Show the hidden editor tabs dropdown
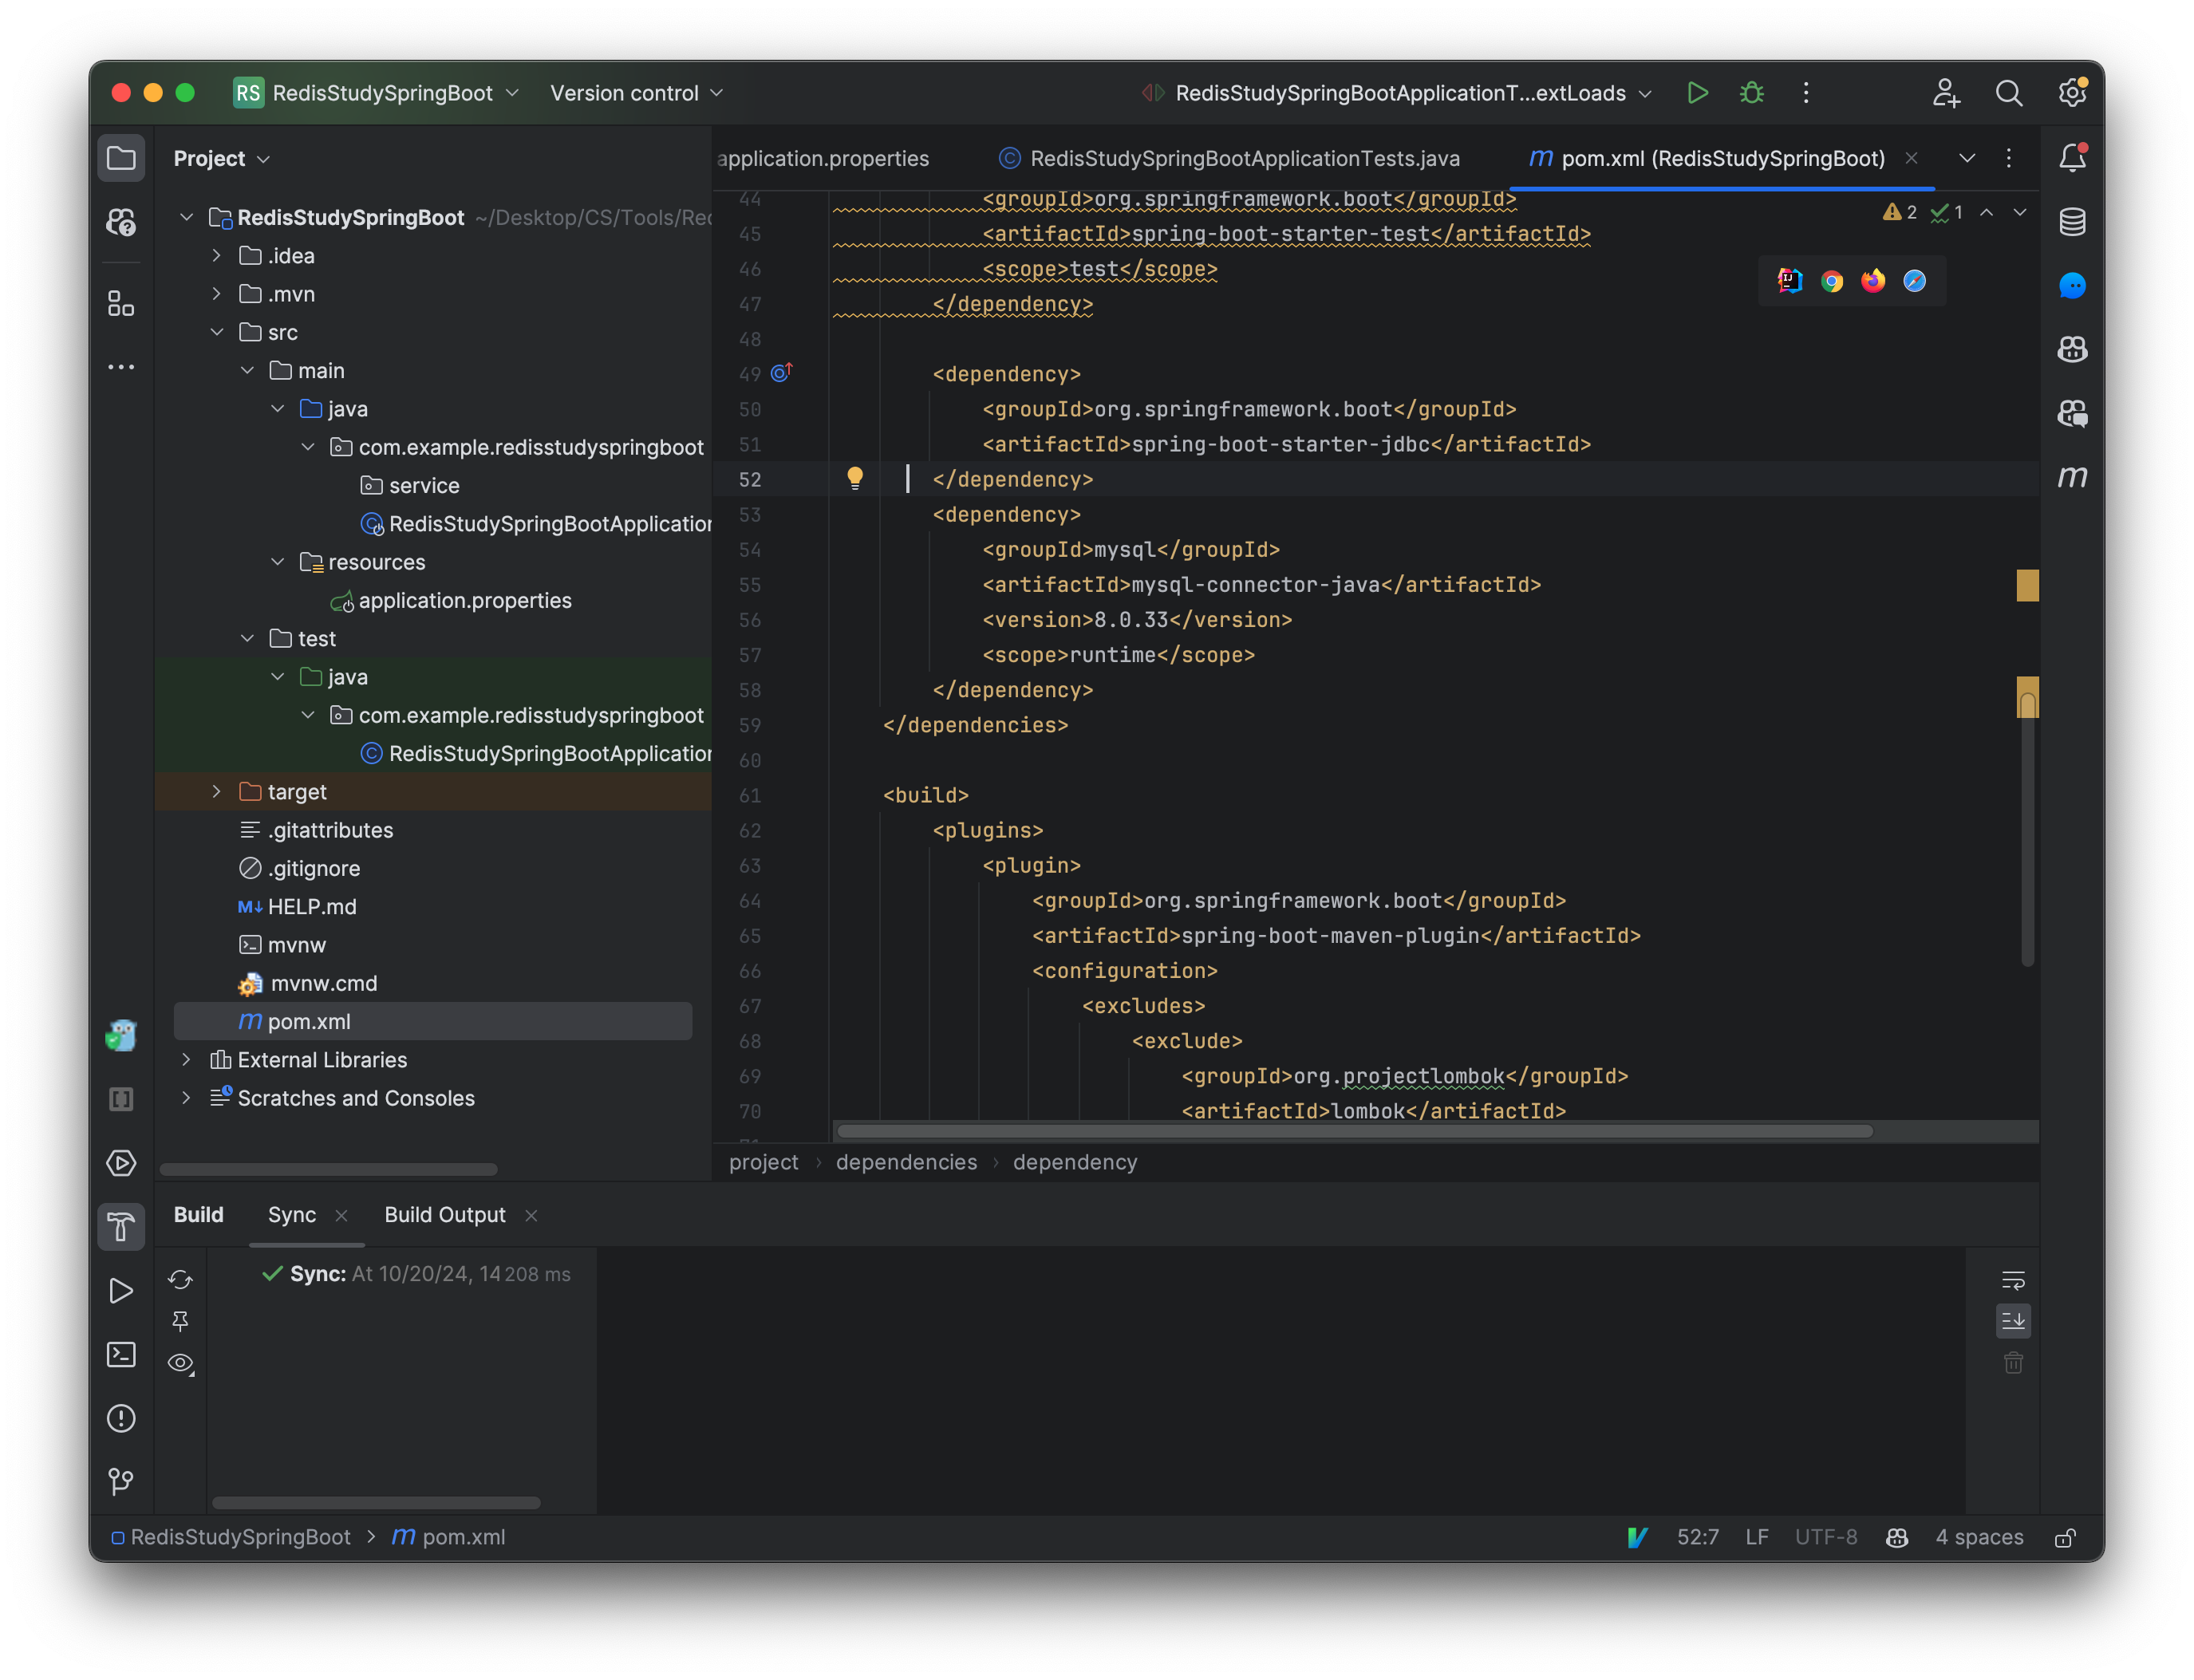Screen dimensions: 2194x1680 pyautogui.click(x=1966, y=158)
